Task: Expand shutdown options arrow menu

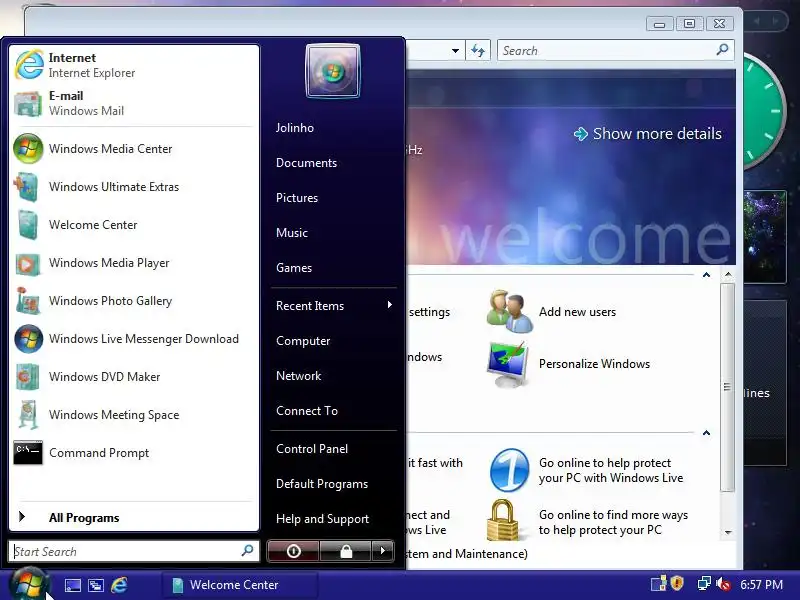Action: pyautogui.click(x=383, y=551)
